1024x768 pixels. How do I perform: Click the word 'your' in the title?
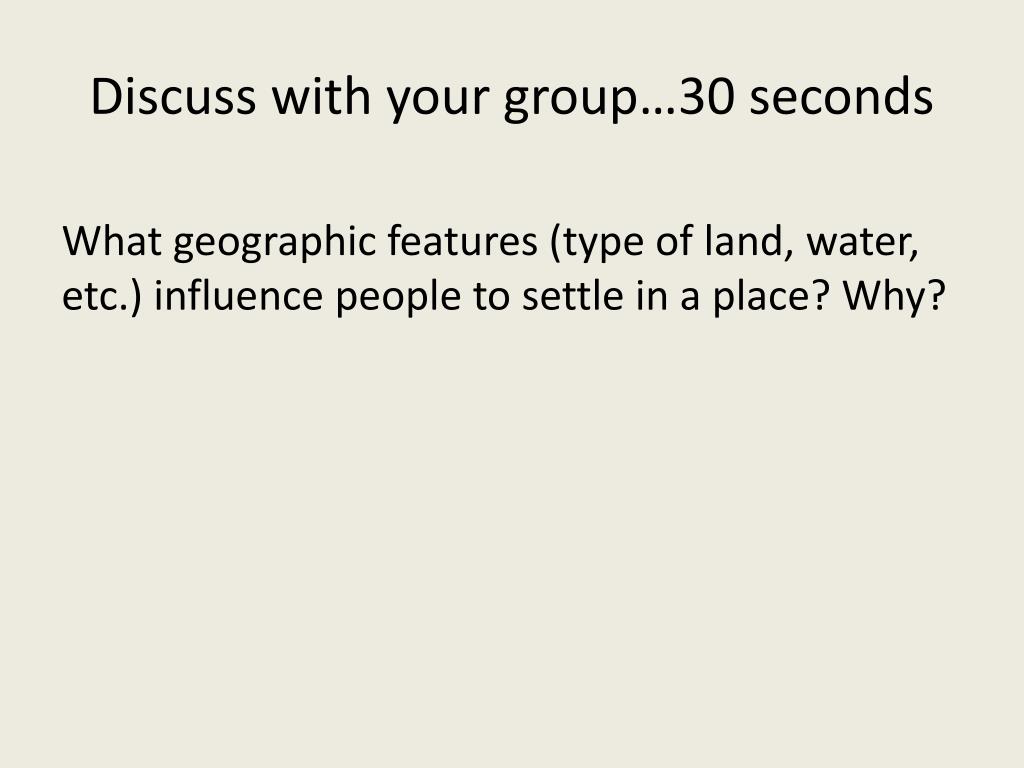tap(438, 101)
